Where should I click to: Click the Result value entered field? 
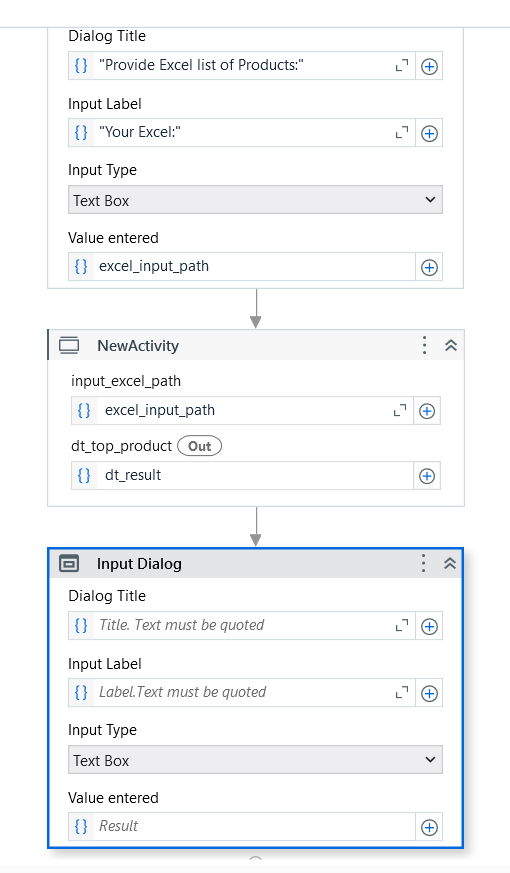[x=253, y=827]
